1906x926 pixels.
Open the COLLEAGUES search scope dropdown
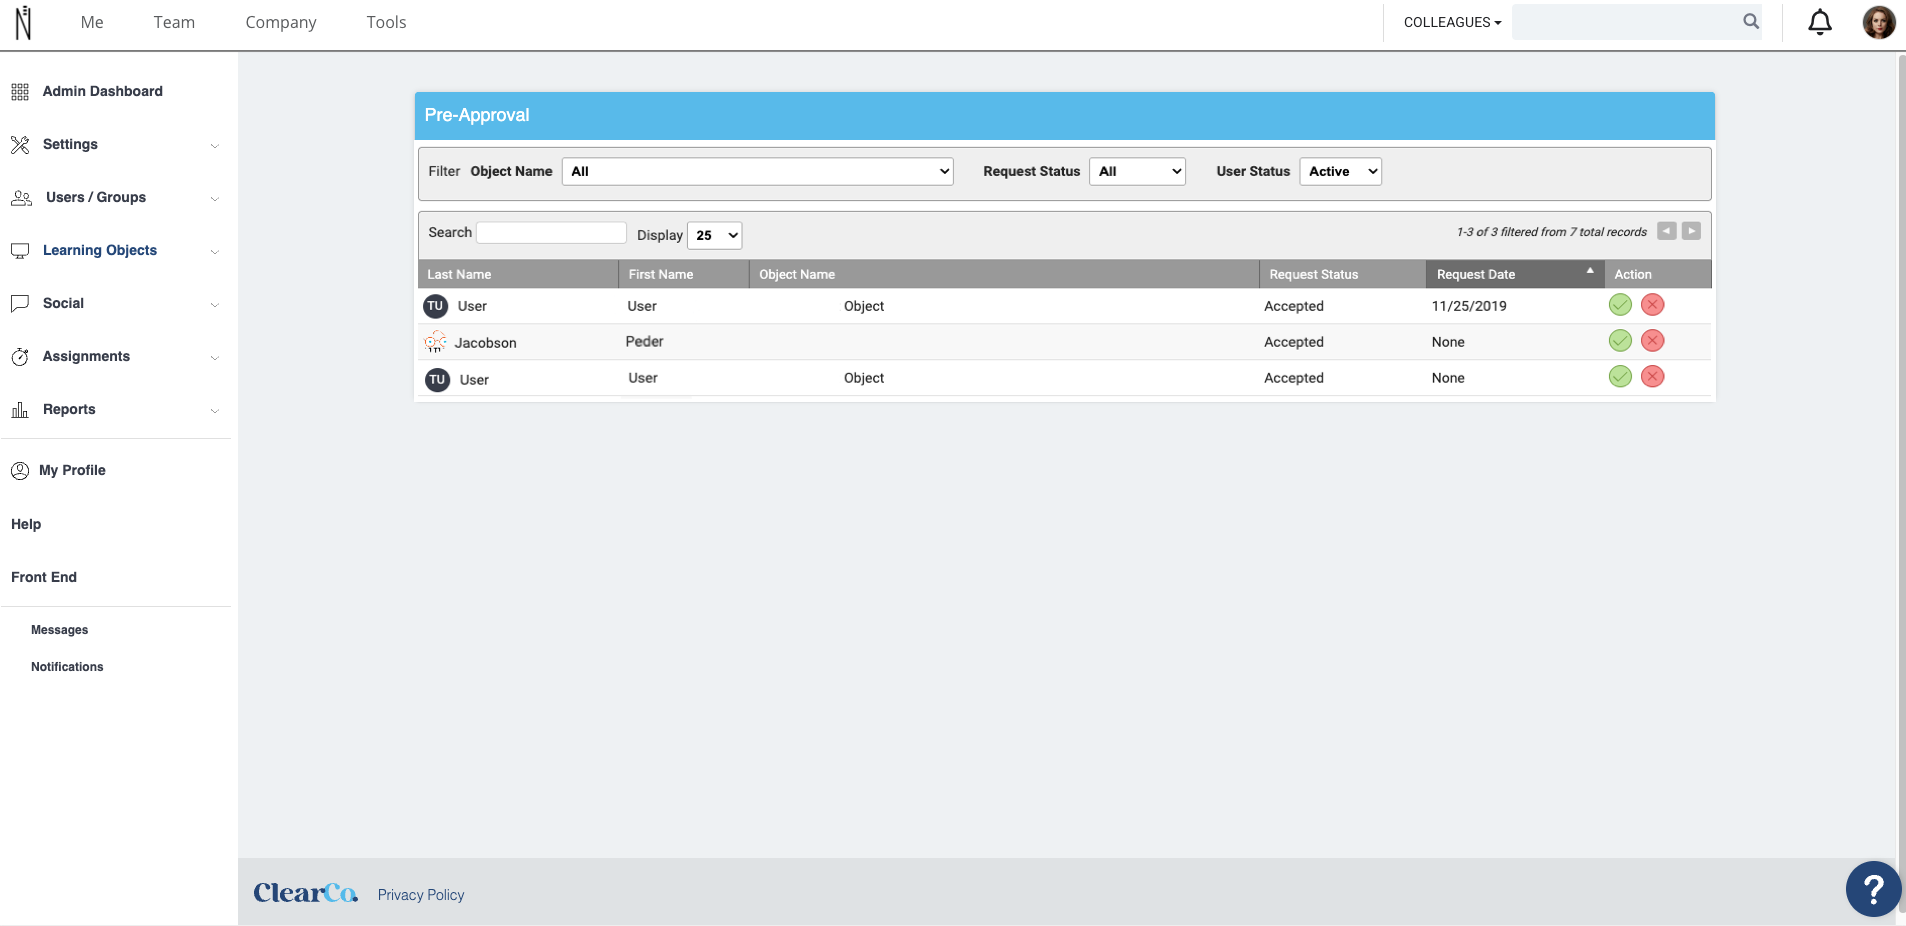tap(1452, 22)
